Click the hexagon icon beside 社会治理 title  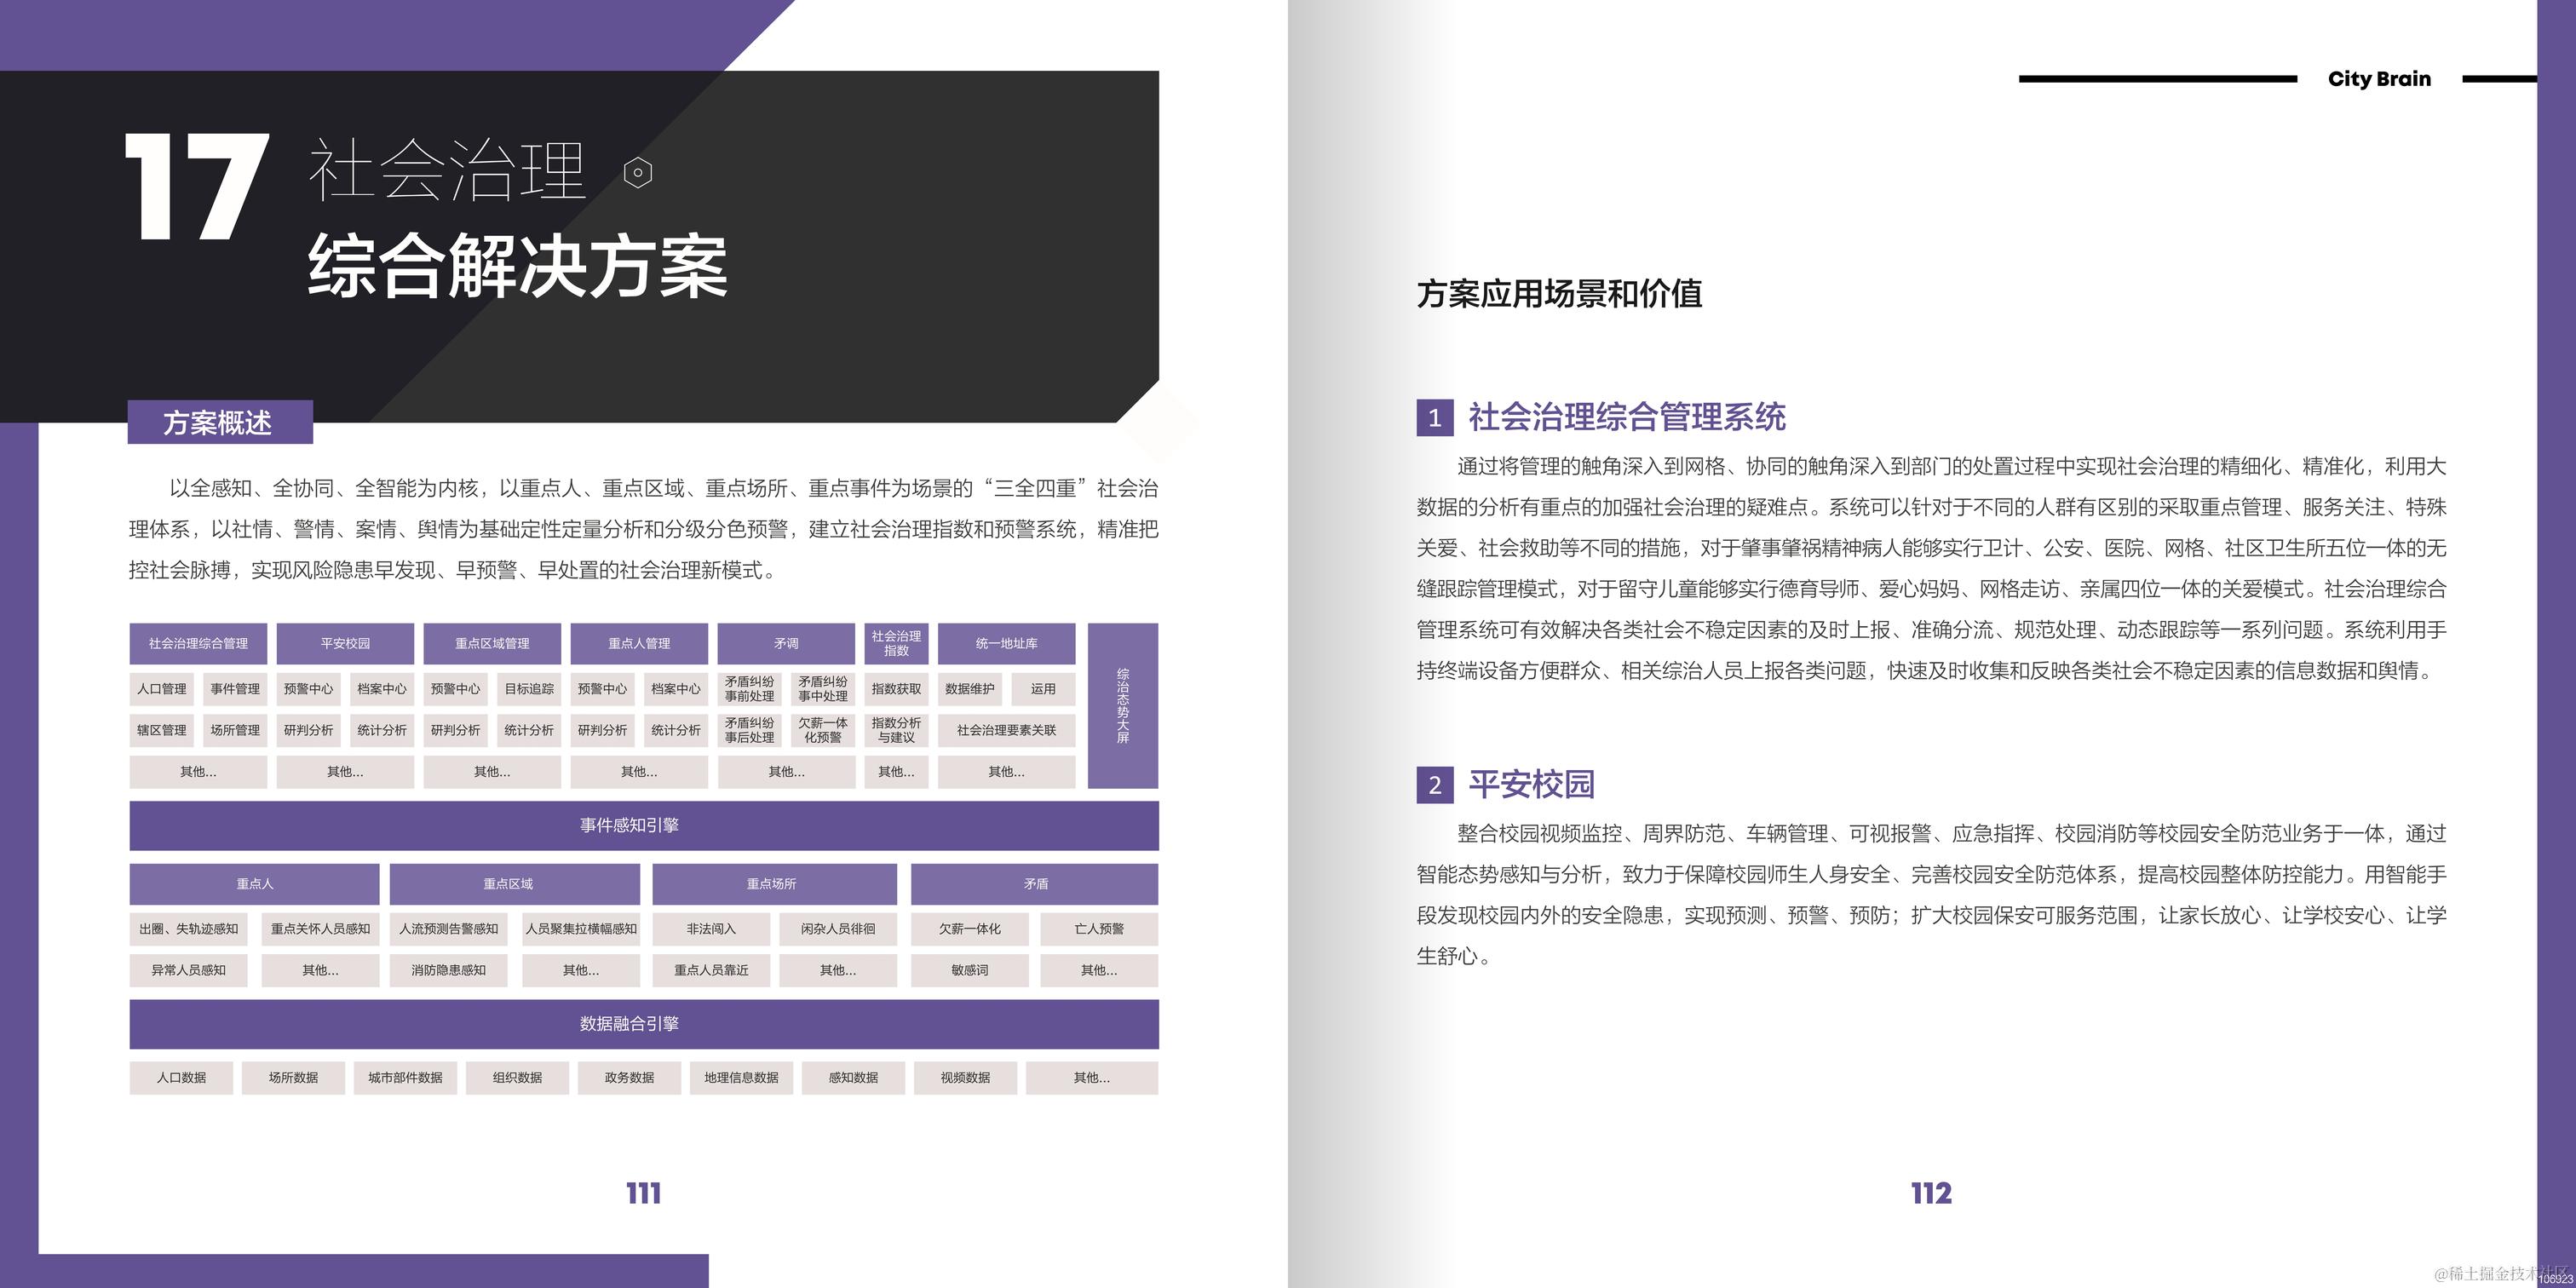638,173
